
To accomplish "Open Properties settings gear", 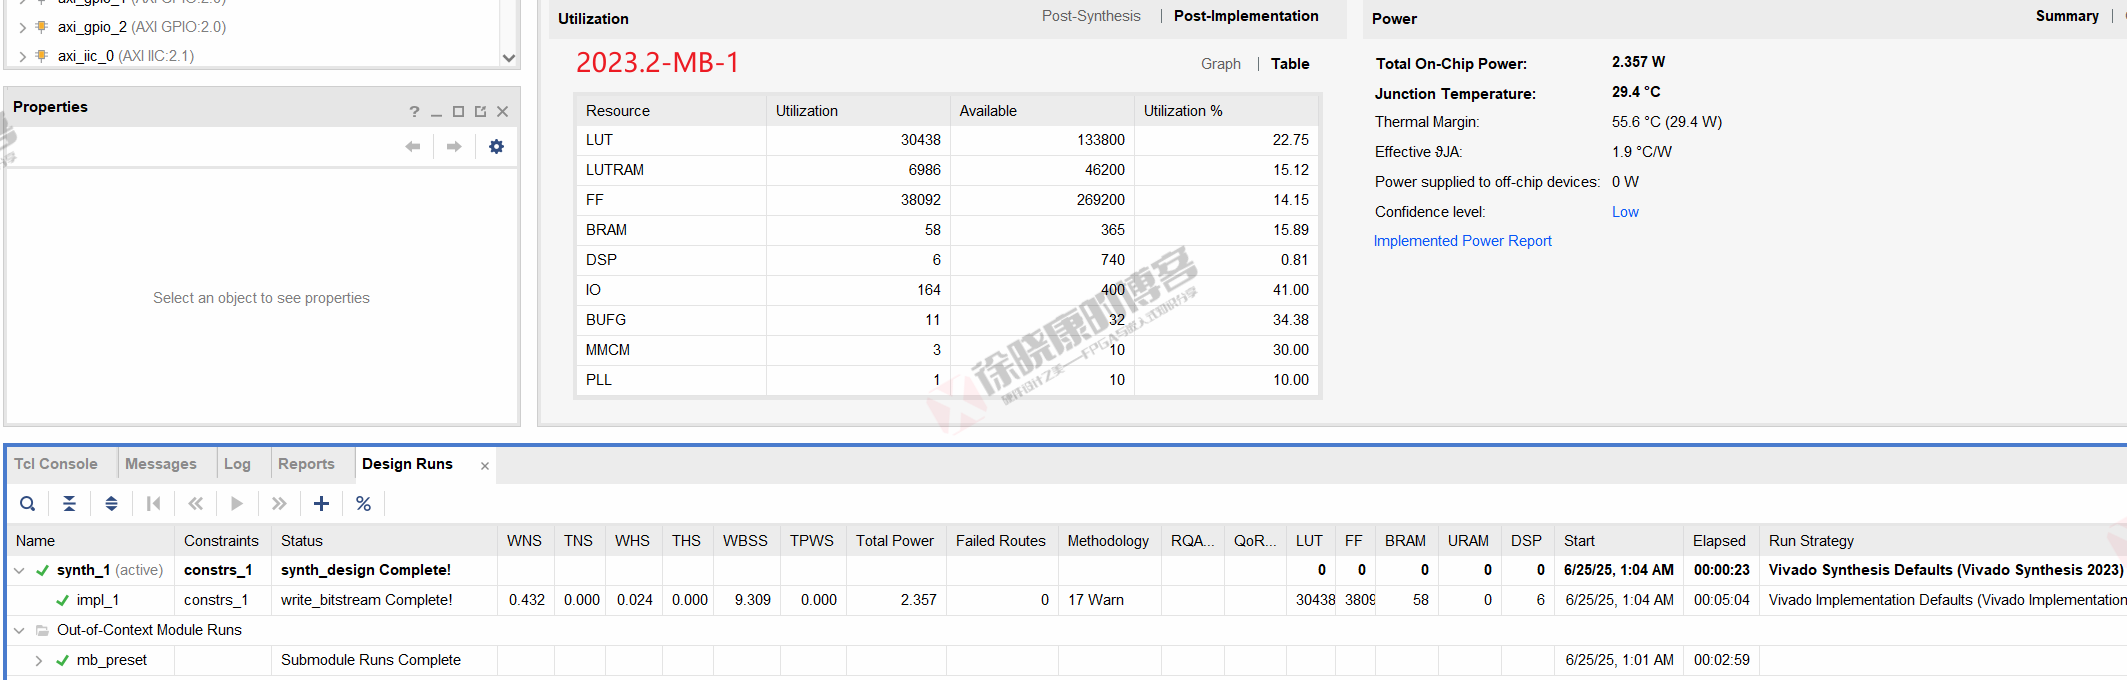I will click(496, 147).
